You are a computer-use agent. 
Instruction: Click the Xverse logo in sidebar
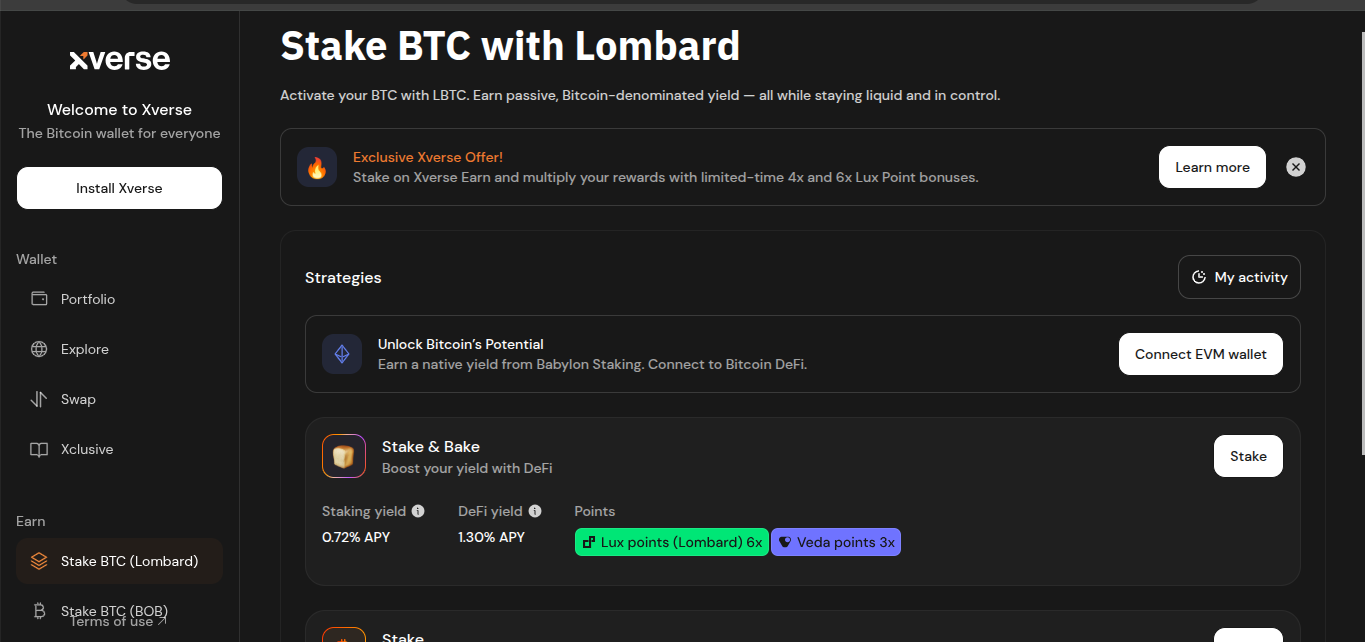[x=119, y=60]
